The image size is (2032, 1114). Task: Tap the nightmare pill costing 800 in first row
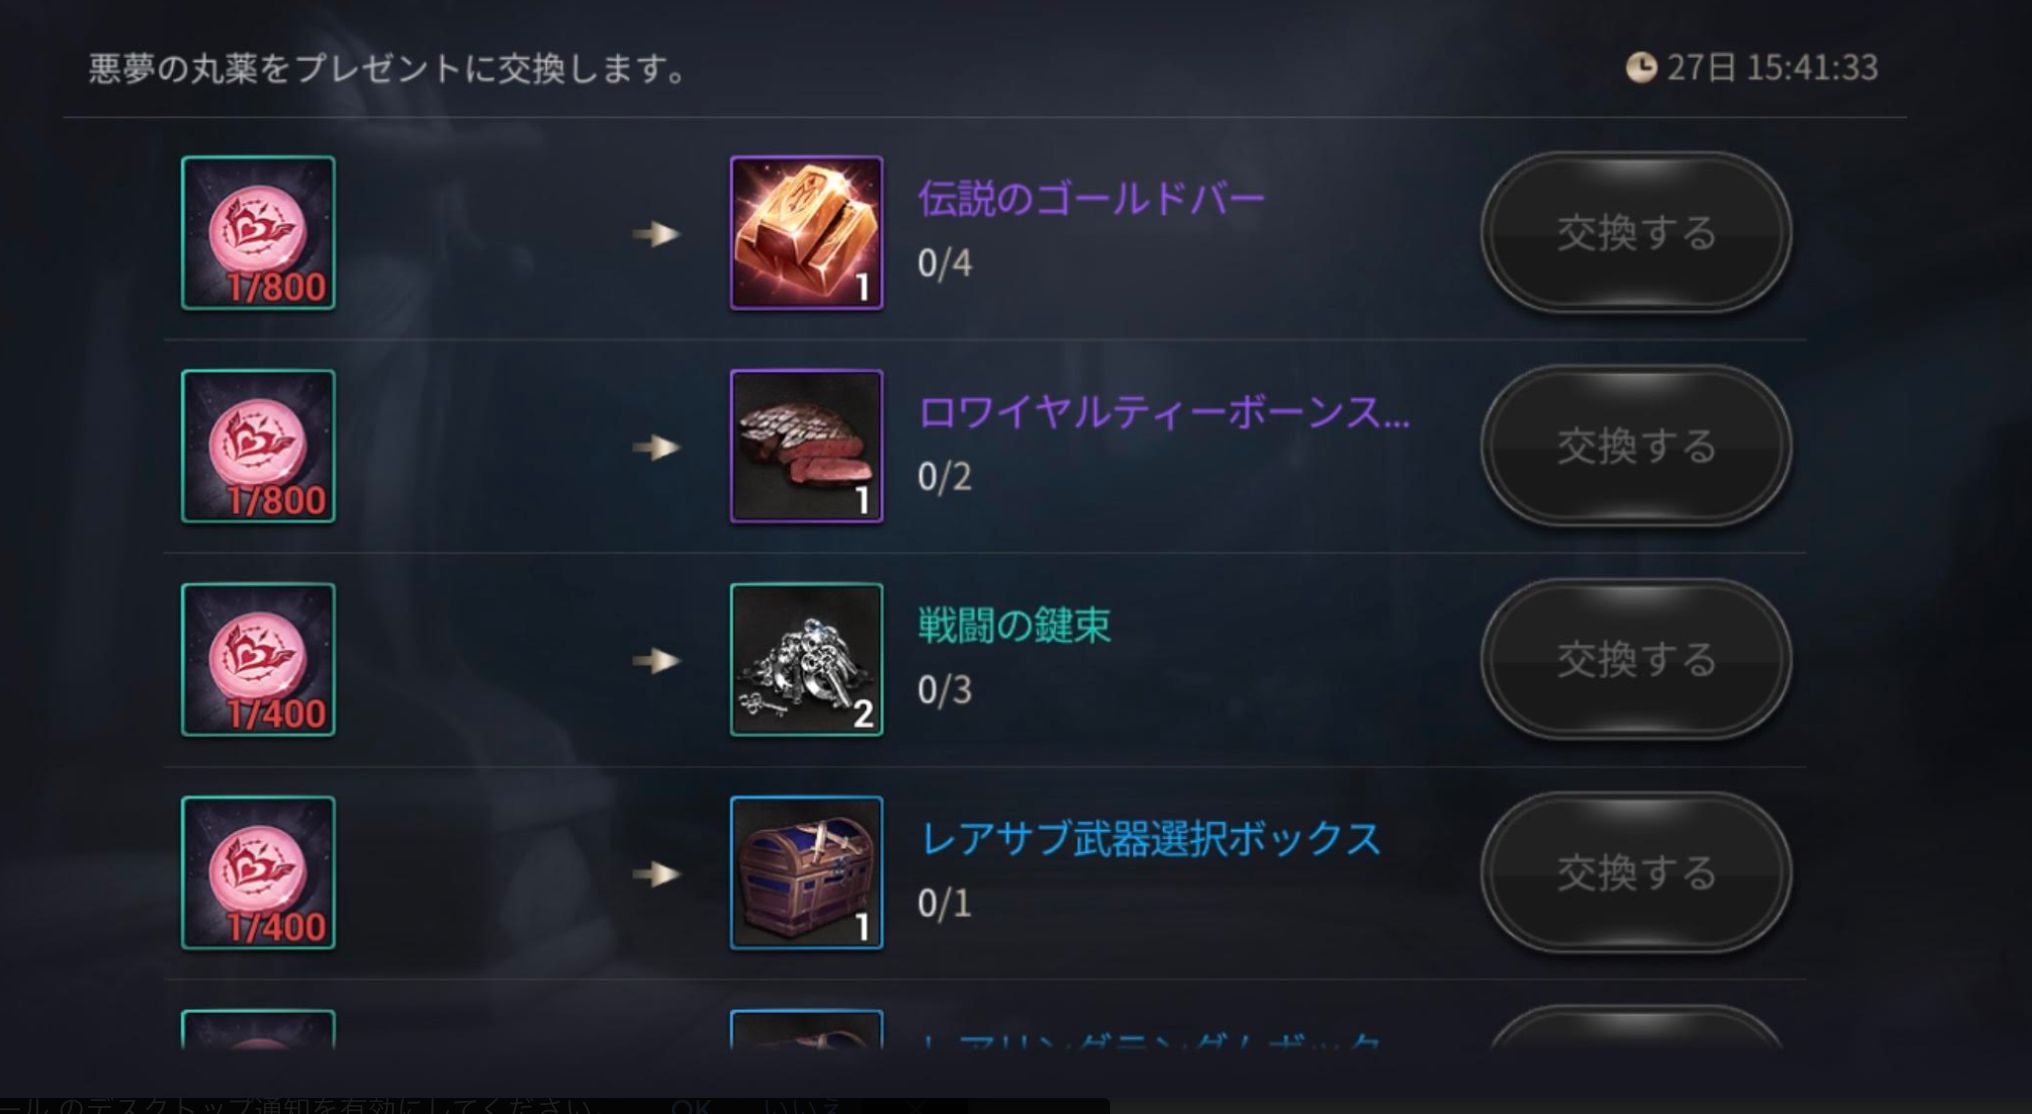(x=258, y=233)
